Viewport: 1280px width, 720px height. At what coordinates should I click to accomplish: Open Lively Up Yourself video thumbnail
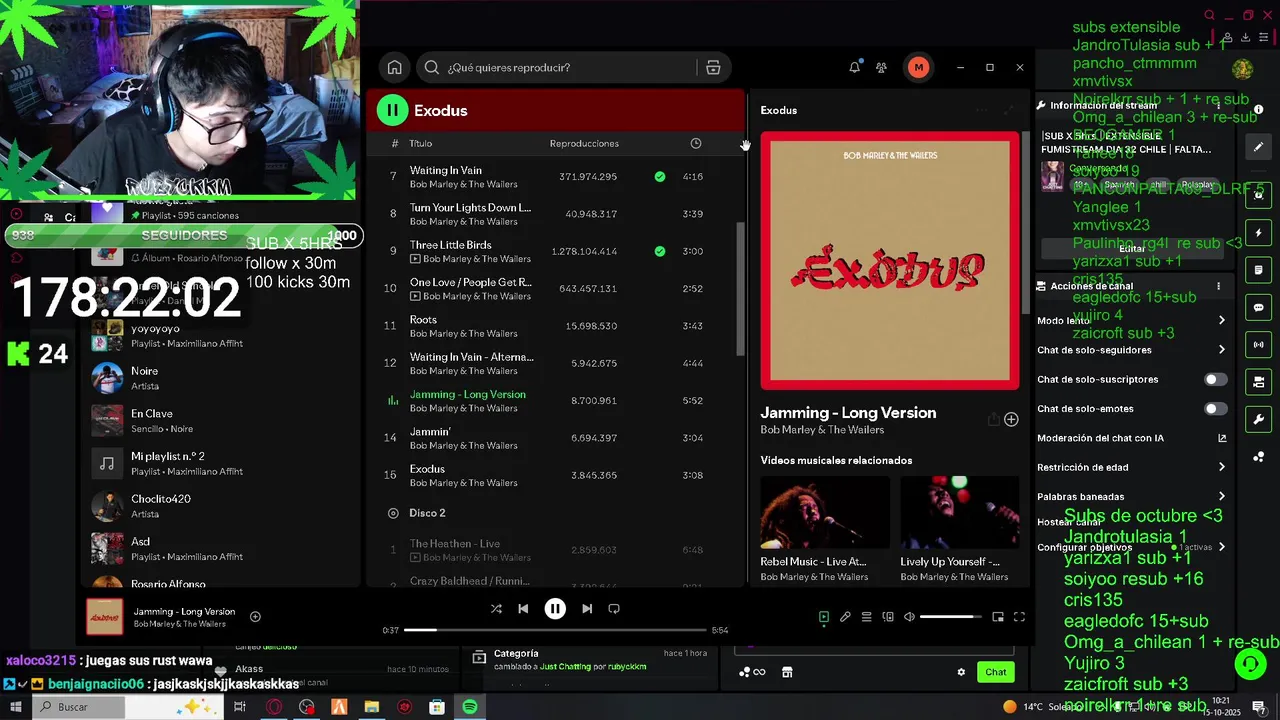point(959,513)
